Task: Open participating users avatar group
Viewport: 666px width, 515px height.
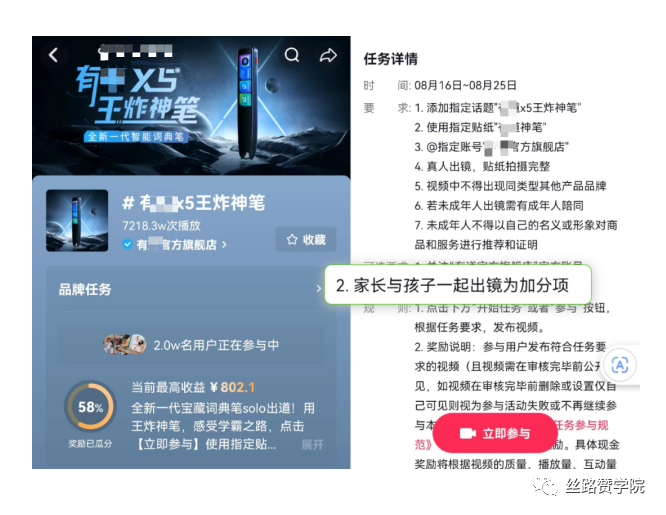Action: [x=124, y=345]
